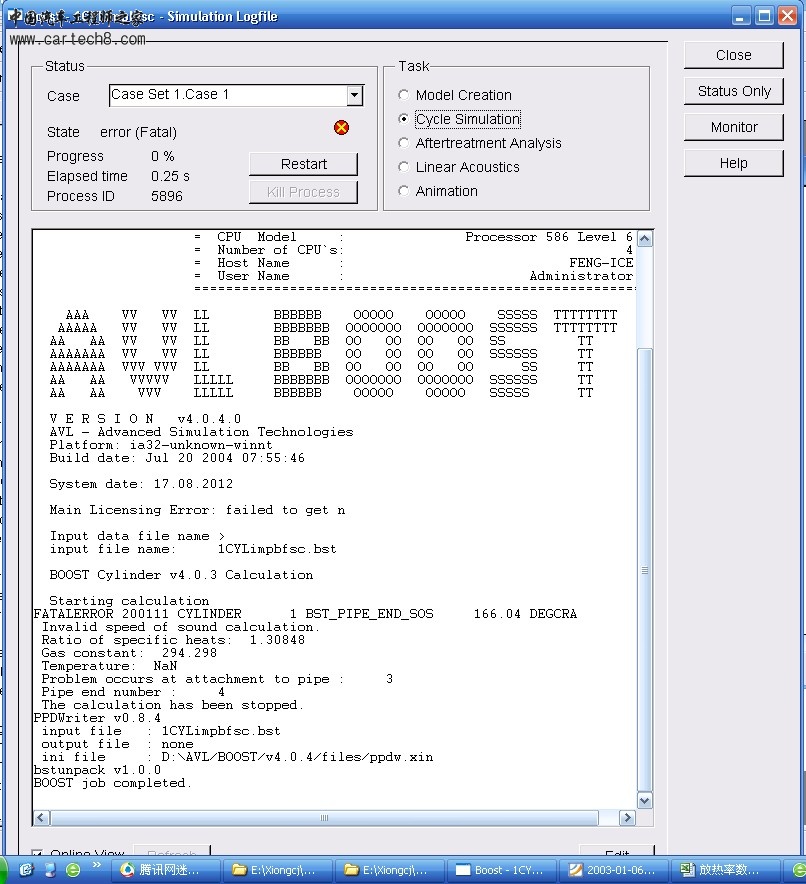Click 'Invalid speed of sound calculation.' line

(180, 627)
